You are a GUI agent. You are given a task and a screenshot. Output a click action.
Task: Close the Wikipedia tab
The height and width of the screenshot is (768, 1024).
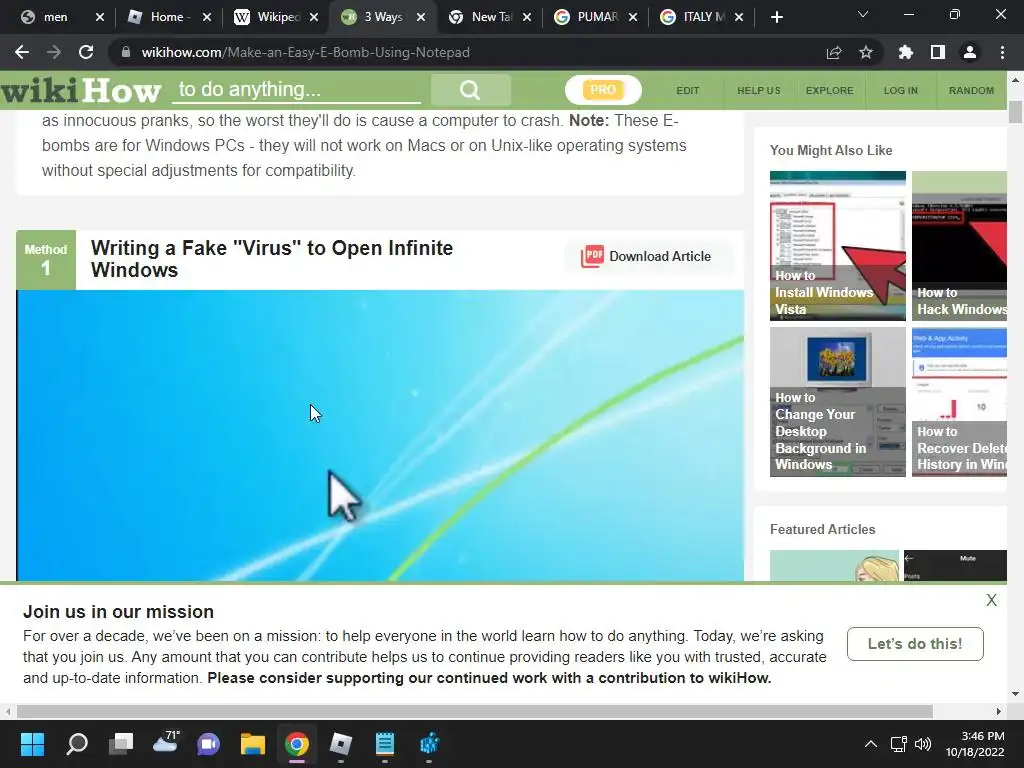(x=313, y=17)
